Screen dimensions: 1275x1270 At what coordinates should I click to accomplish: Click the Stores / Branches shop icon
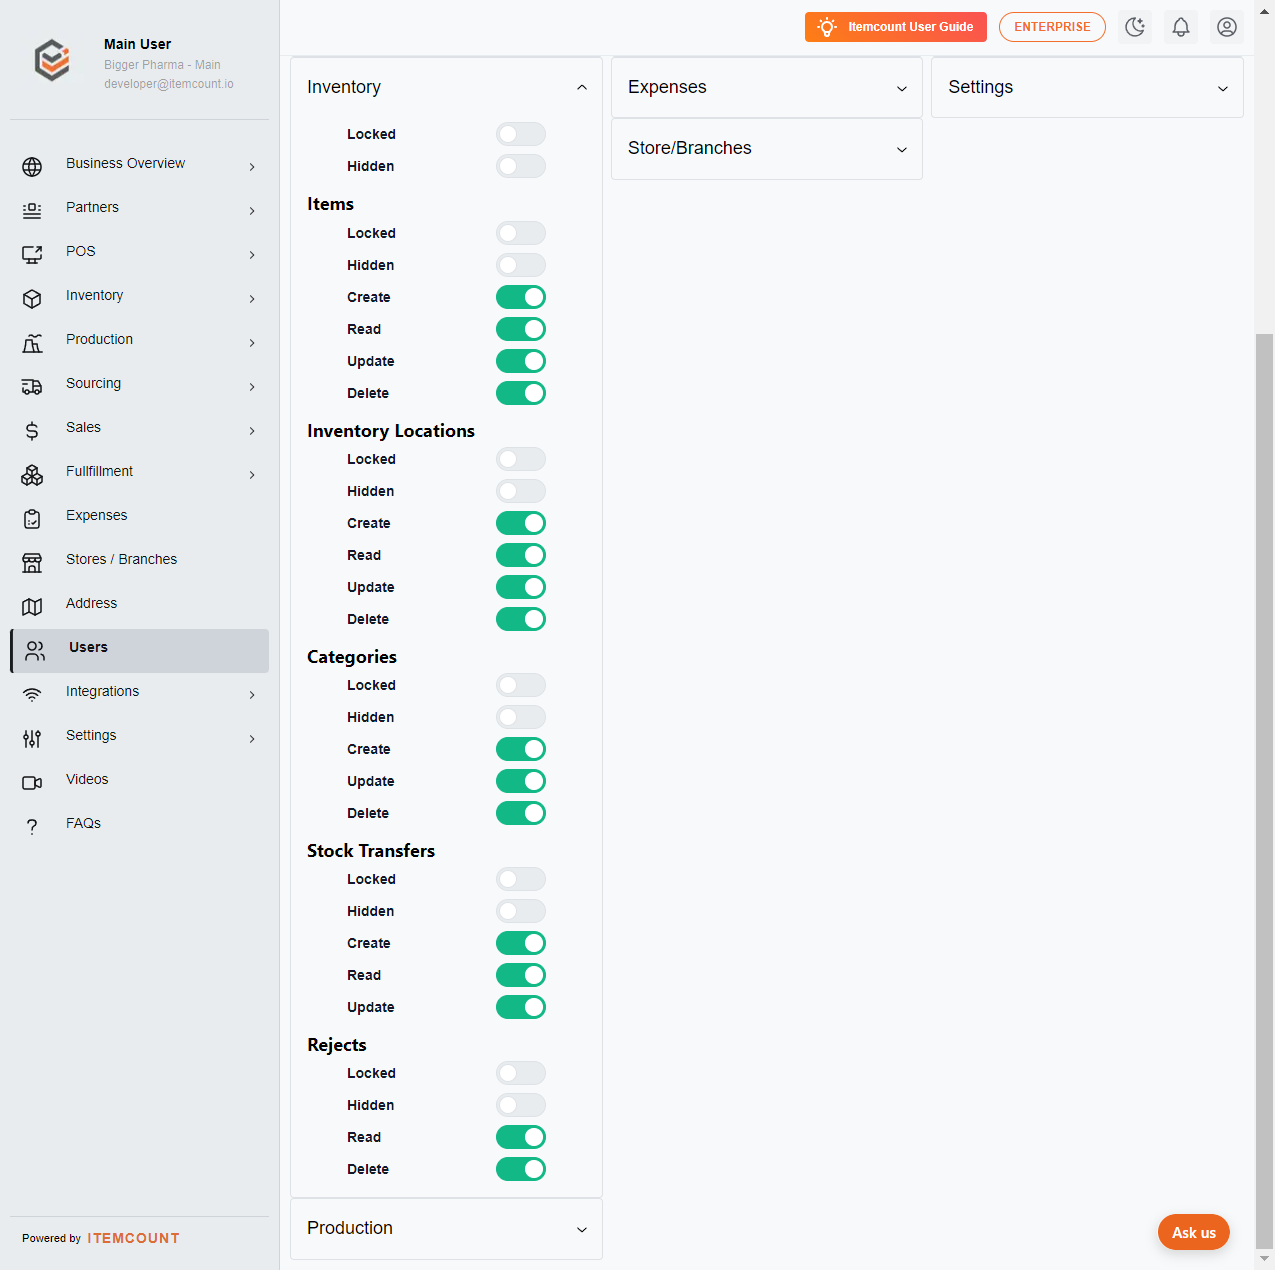32,563
